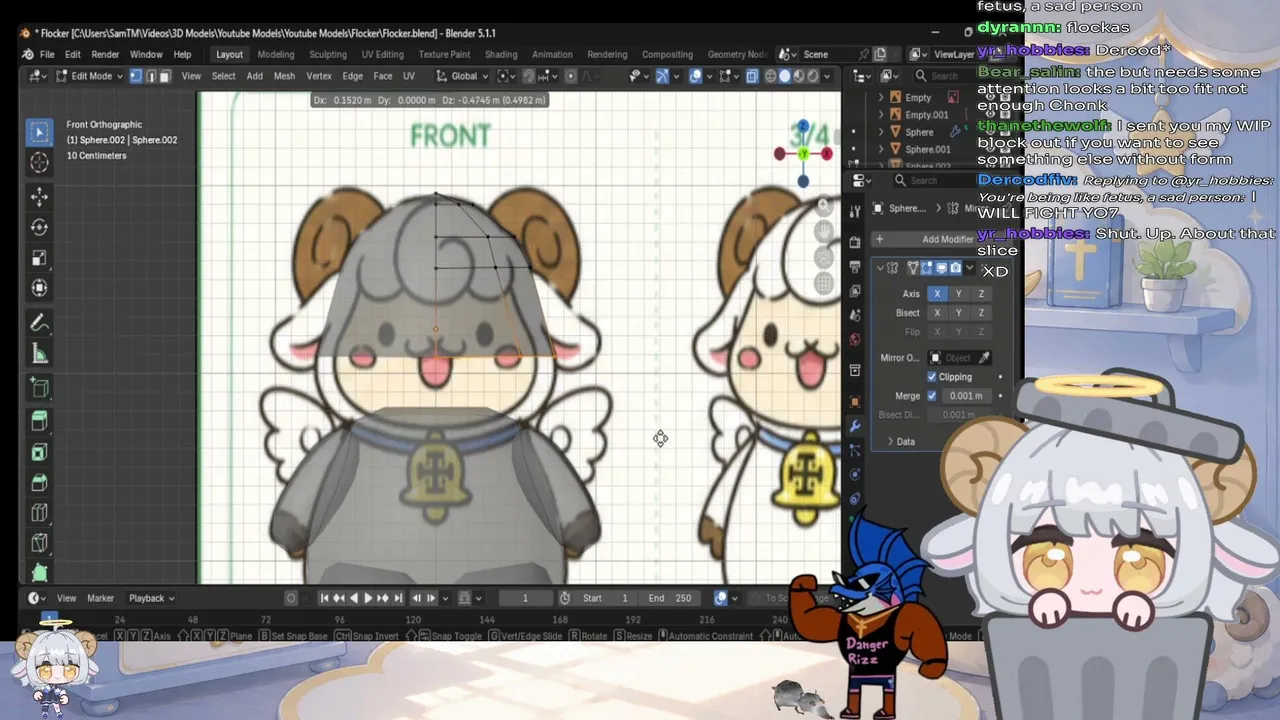The width and height of the screenshot is (1280, 720).
Task: Open the Mirror modifier extras dropdown
Action: [969, 268]
